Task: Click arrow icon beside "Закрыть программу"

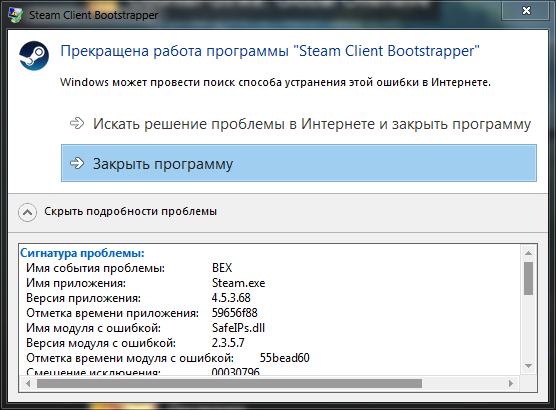Action: click(x=77, y=163)
